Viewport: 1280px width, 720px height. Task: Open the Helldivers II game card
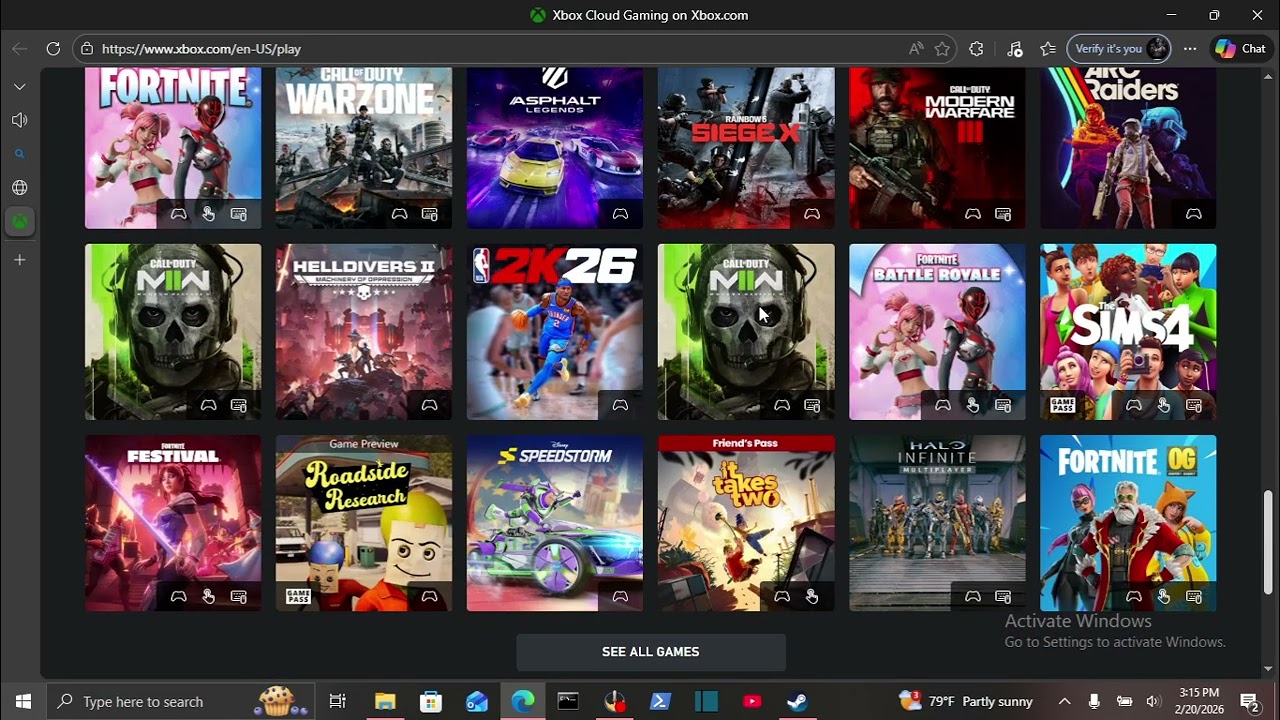[364, 332]
